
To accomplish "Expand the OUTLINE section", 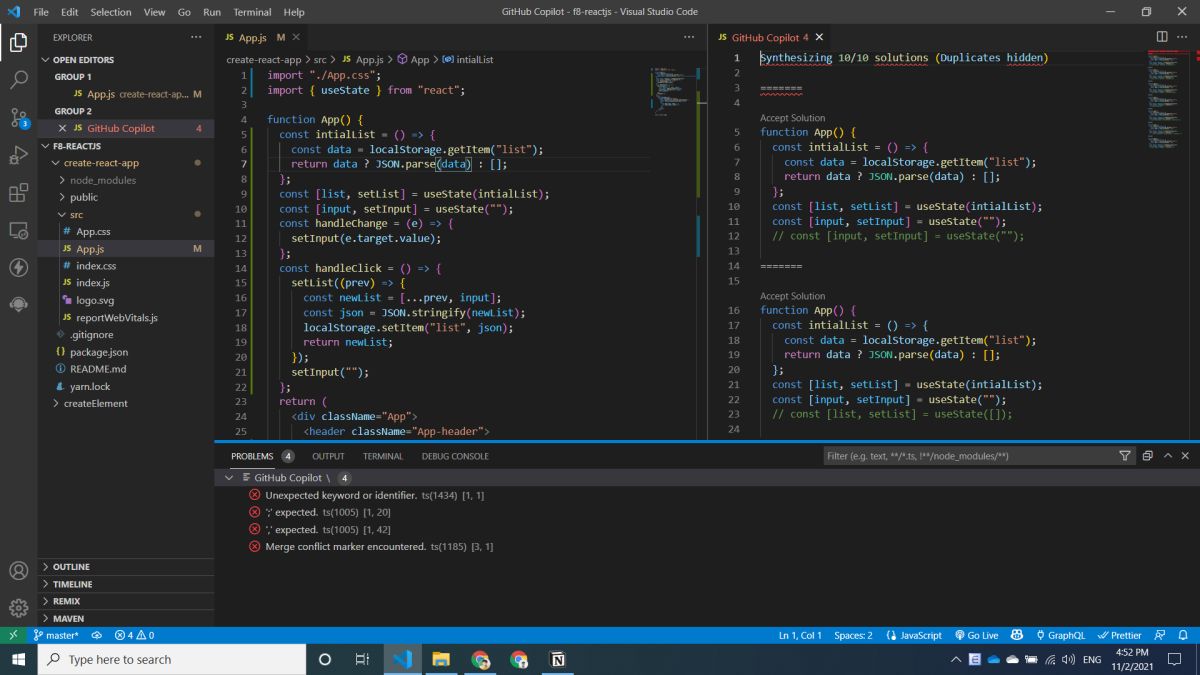I will (x=71, y=567).
